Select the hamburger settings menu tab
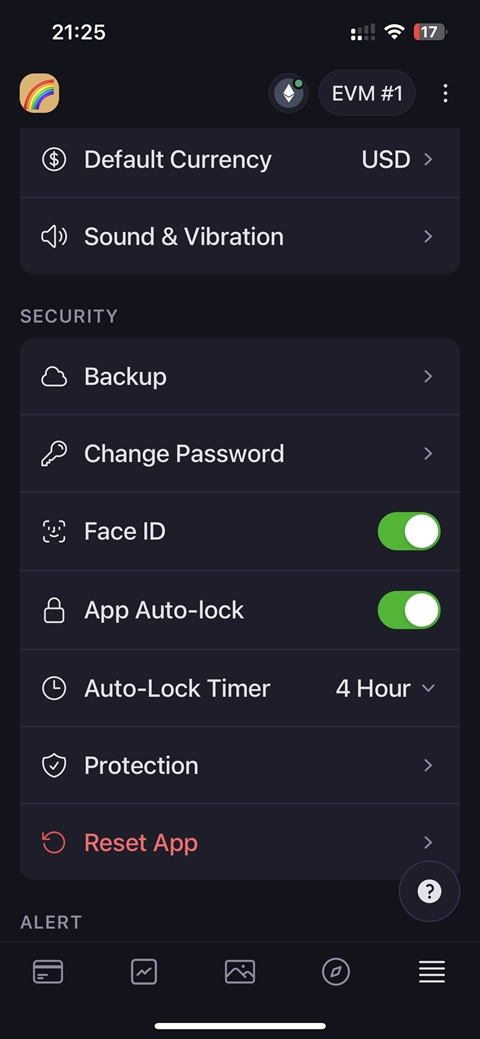The image size is (480, 1039). click(432, 972)
